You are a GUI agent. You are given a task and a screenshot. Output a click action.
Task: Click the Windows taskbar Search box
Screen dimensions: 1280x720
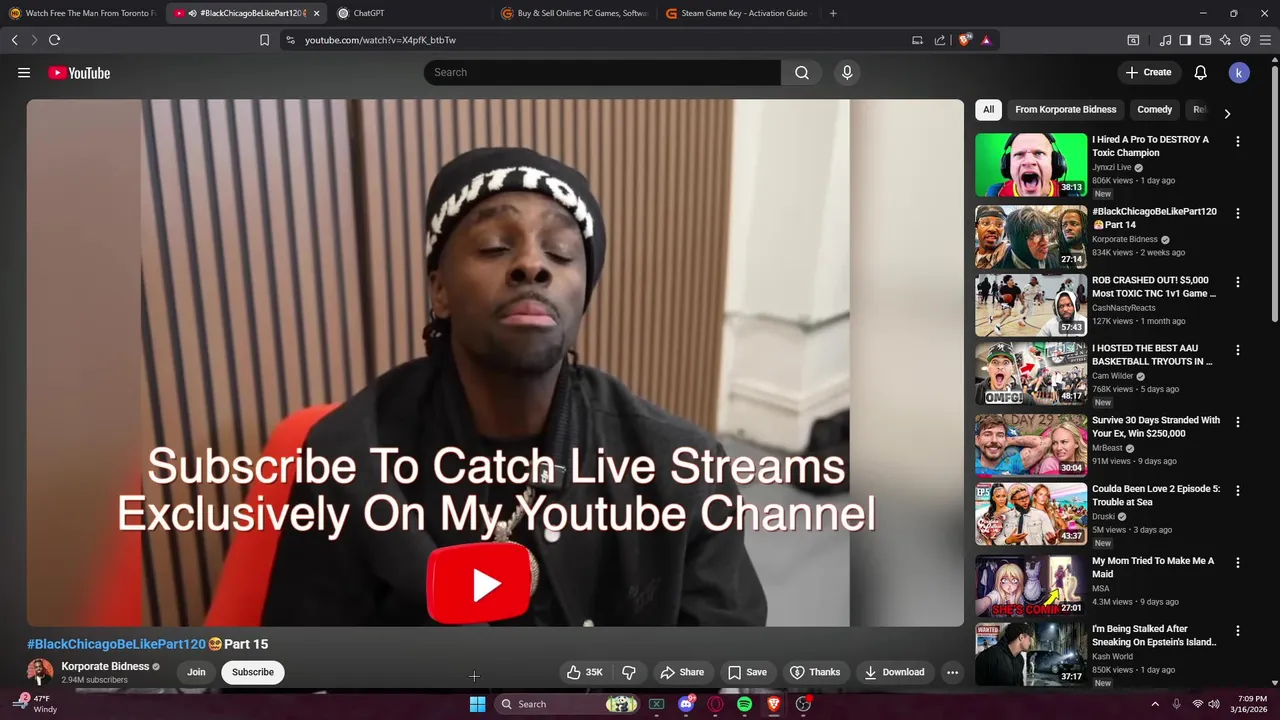(568, 704)
